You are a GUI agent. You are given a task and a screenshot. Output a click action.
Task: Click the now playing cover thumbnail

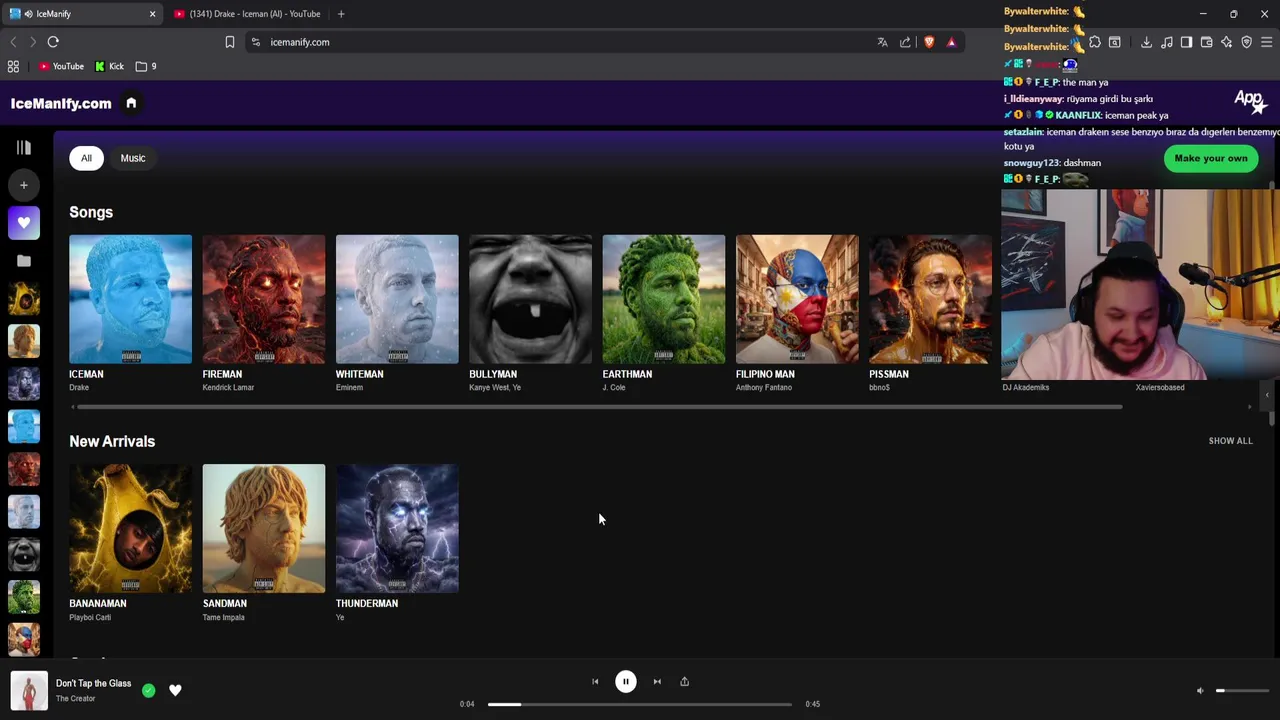29,691
